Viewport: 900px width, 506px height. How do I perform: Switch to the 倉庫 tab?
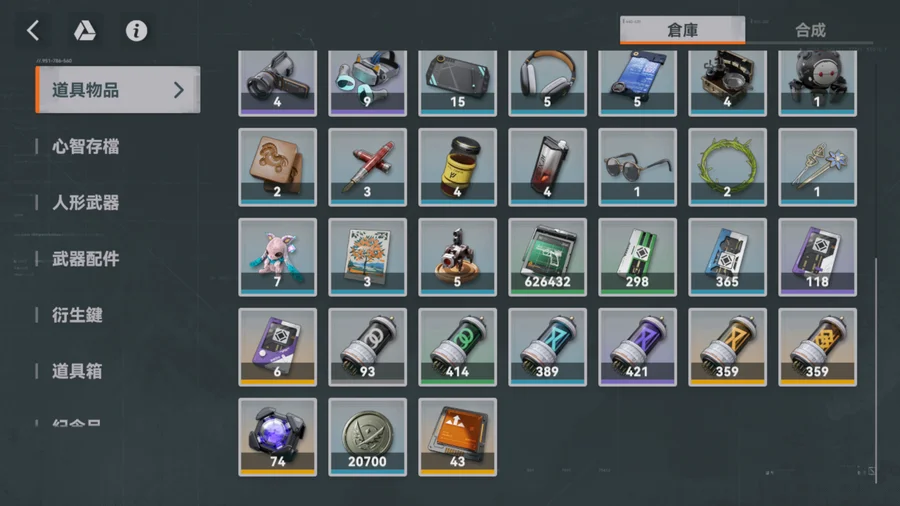682,30
